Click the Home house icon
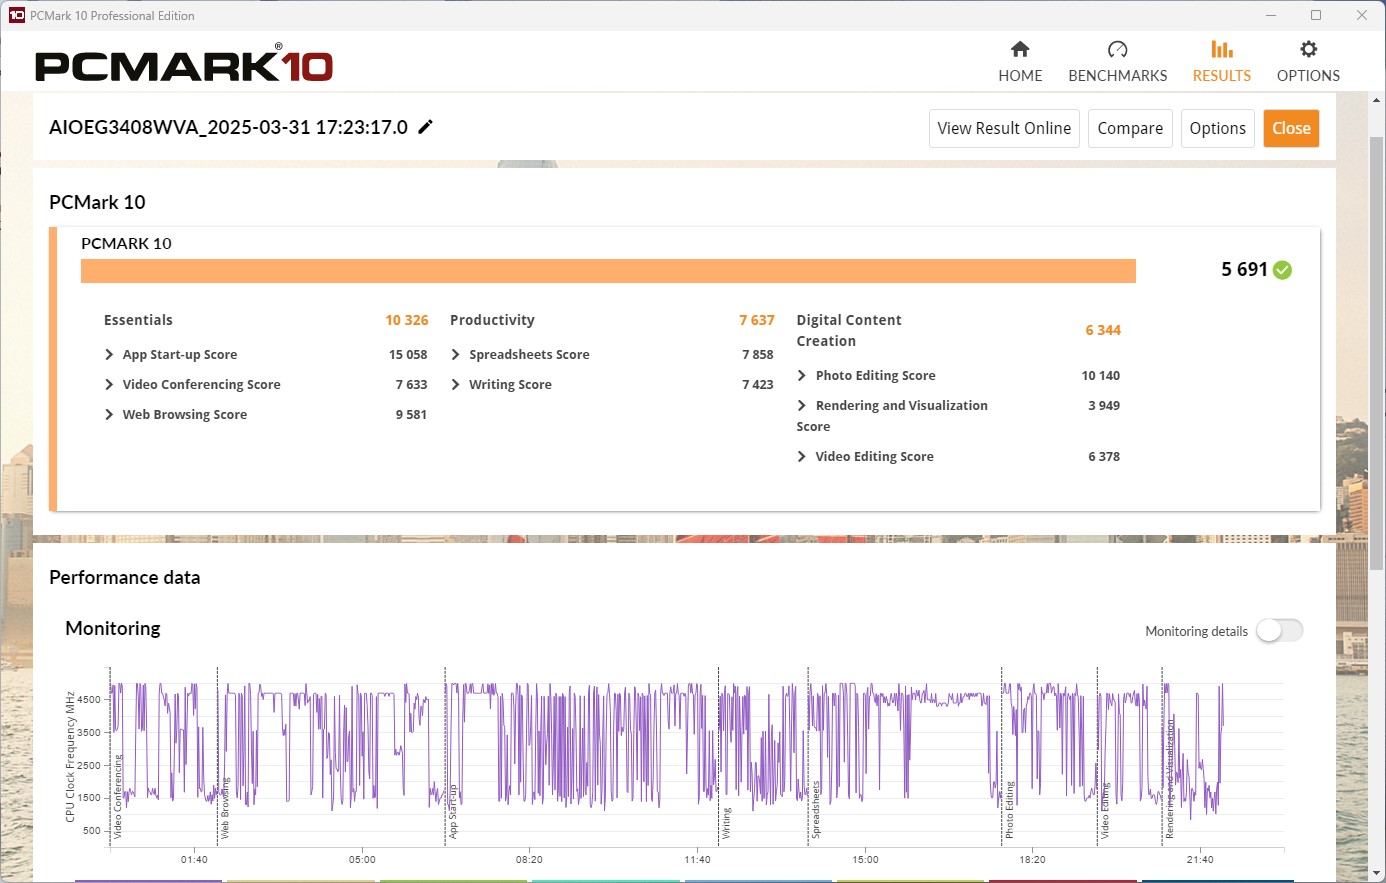The height and width of the screenshot is (883, 1386). [1020, 49]
